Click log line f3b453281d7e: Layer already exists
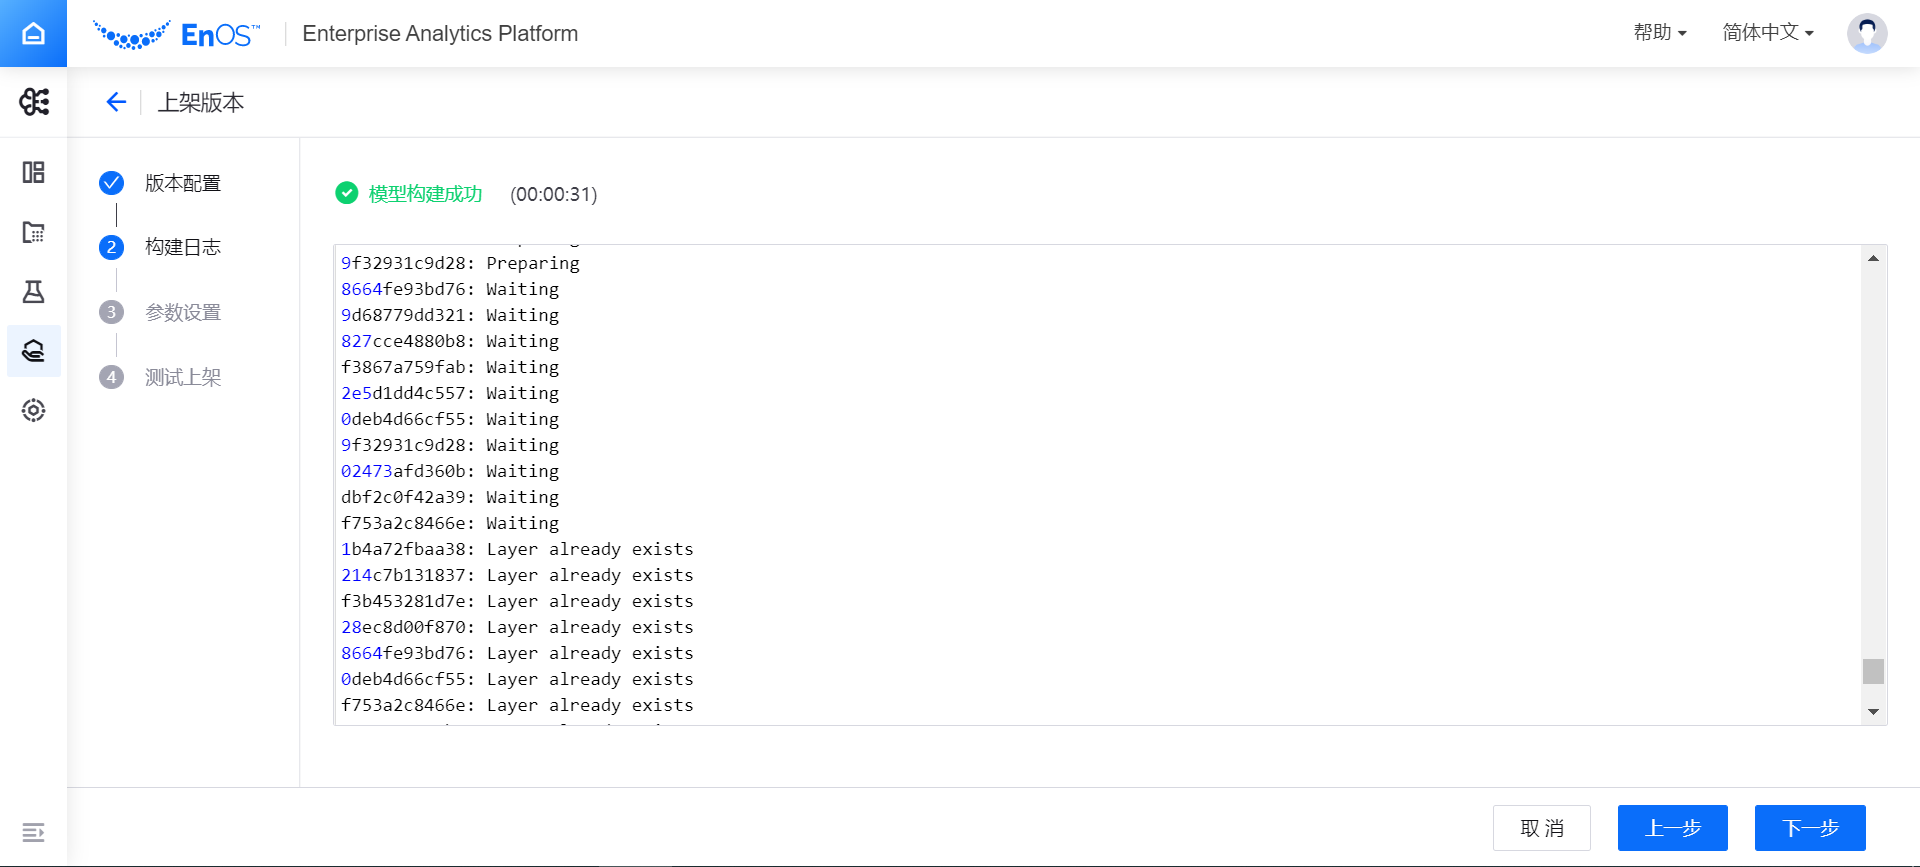 click(x=517, y=601)
